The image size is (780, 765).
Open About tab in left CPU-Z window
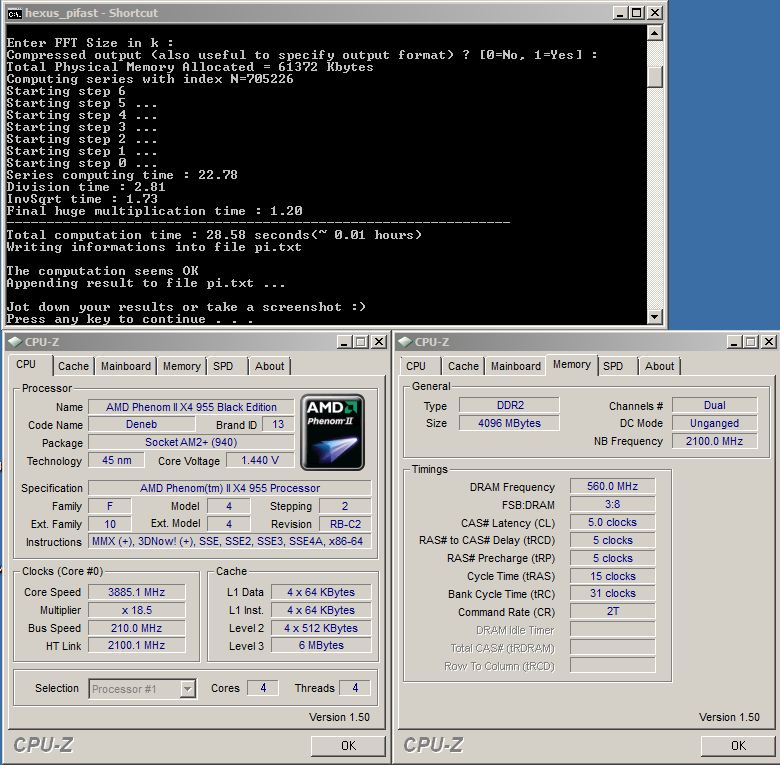(269, 366)
